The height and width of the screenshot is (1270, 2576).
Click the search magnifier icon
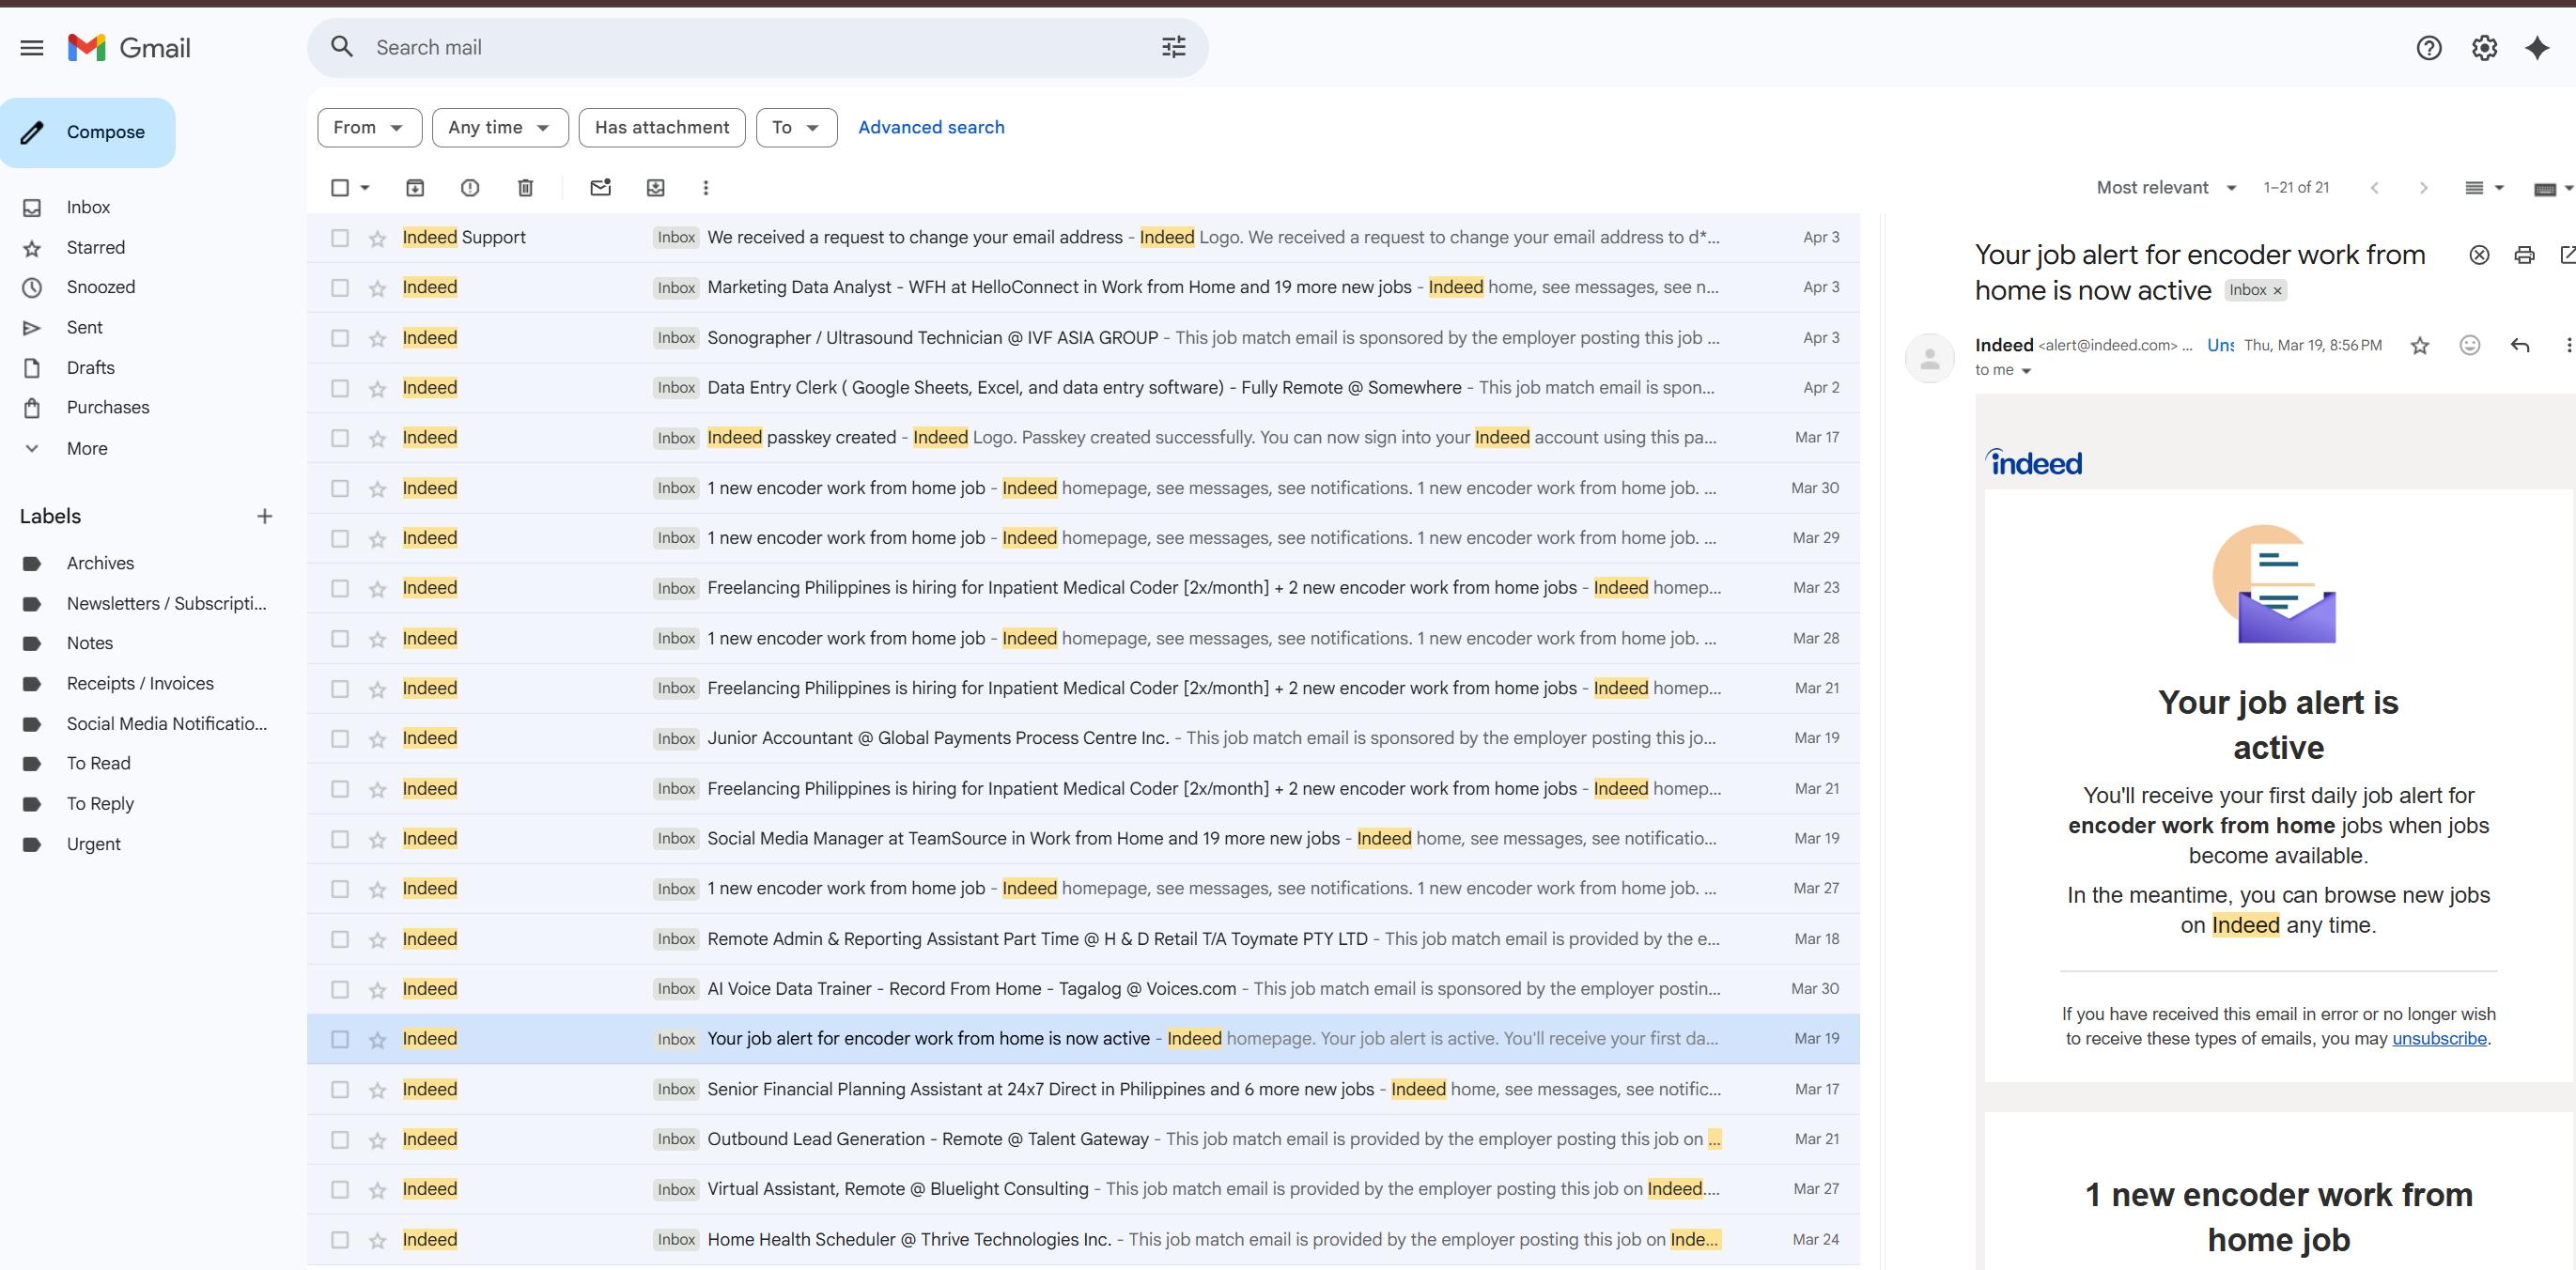tap(342, 47)
